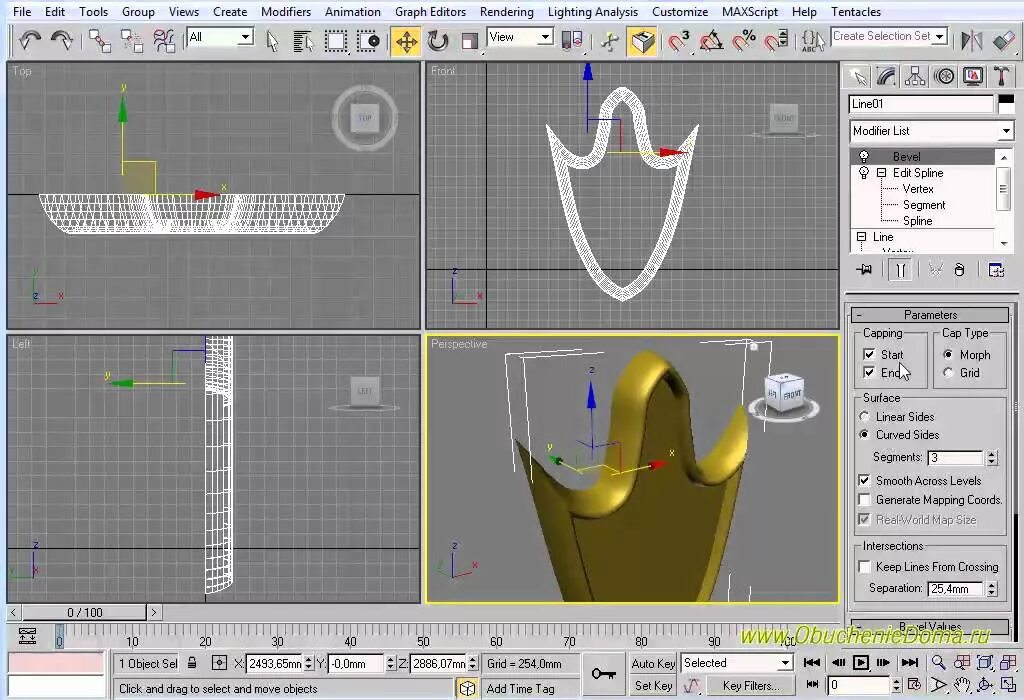
Task: Open the Modify command panel tab
Action: tap(886, 76)
